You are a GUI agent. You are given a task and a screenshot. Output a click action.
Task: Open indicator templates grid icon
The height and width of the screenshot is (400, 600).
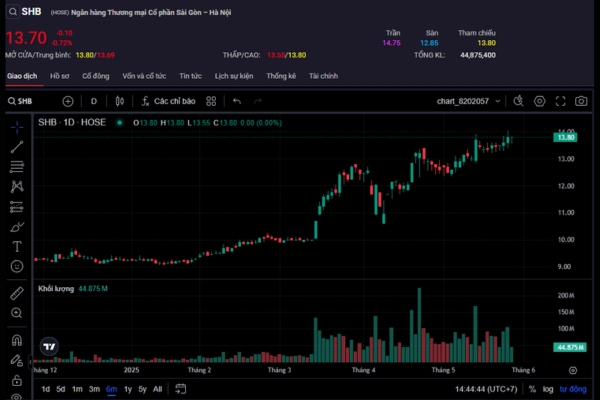(x=211, y=101)
